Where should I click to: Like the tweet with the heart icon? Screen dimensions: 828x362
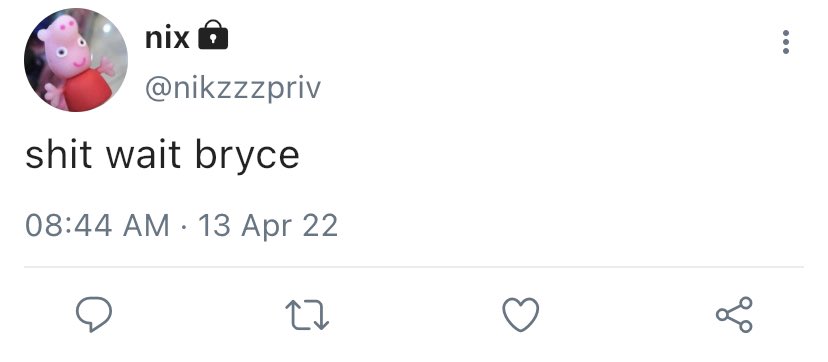(x=521, y=315)
